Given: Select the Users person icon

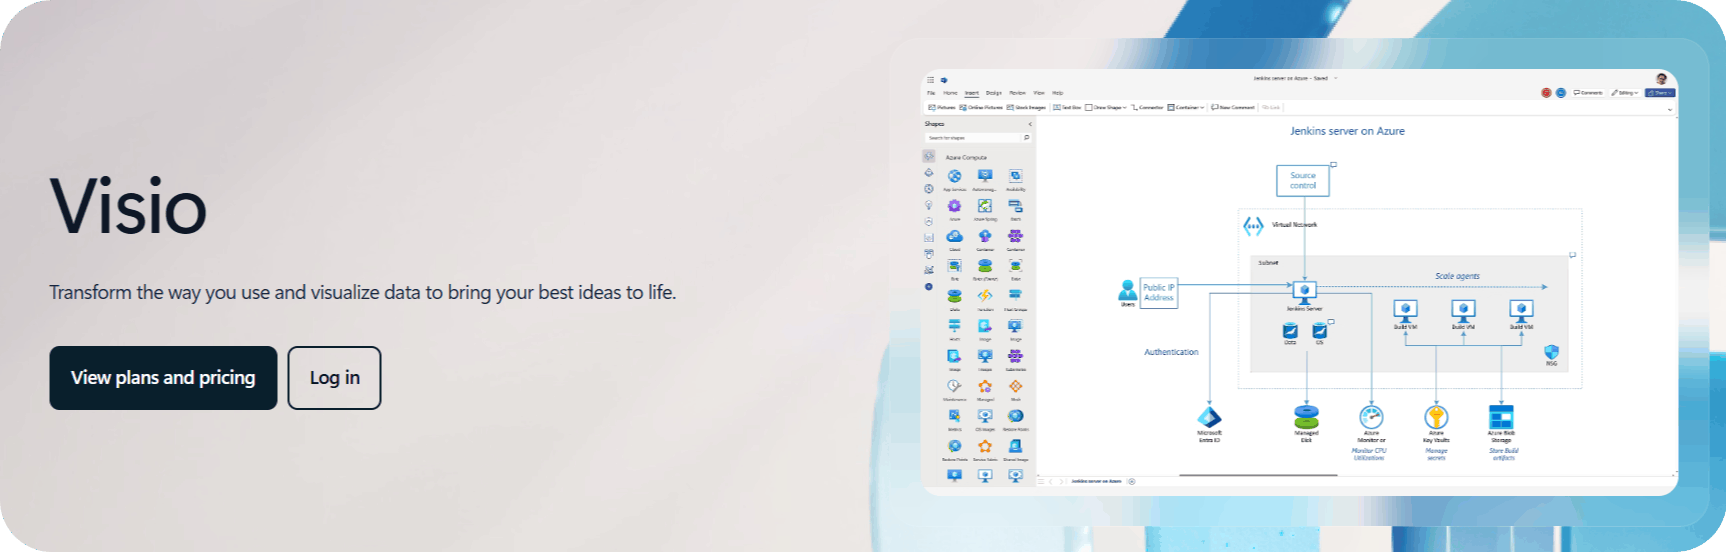Looking at the screenshot, I should click(1128, 291).
